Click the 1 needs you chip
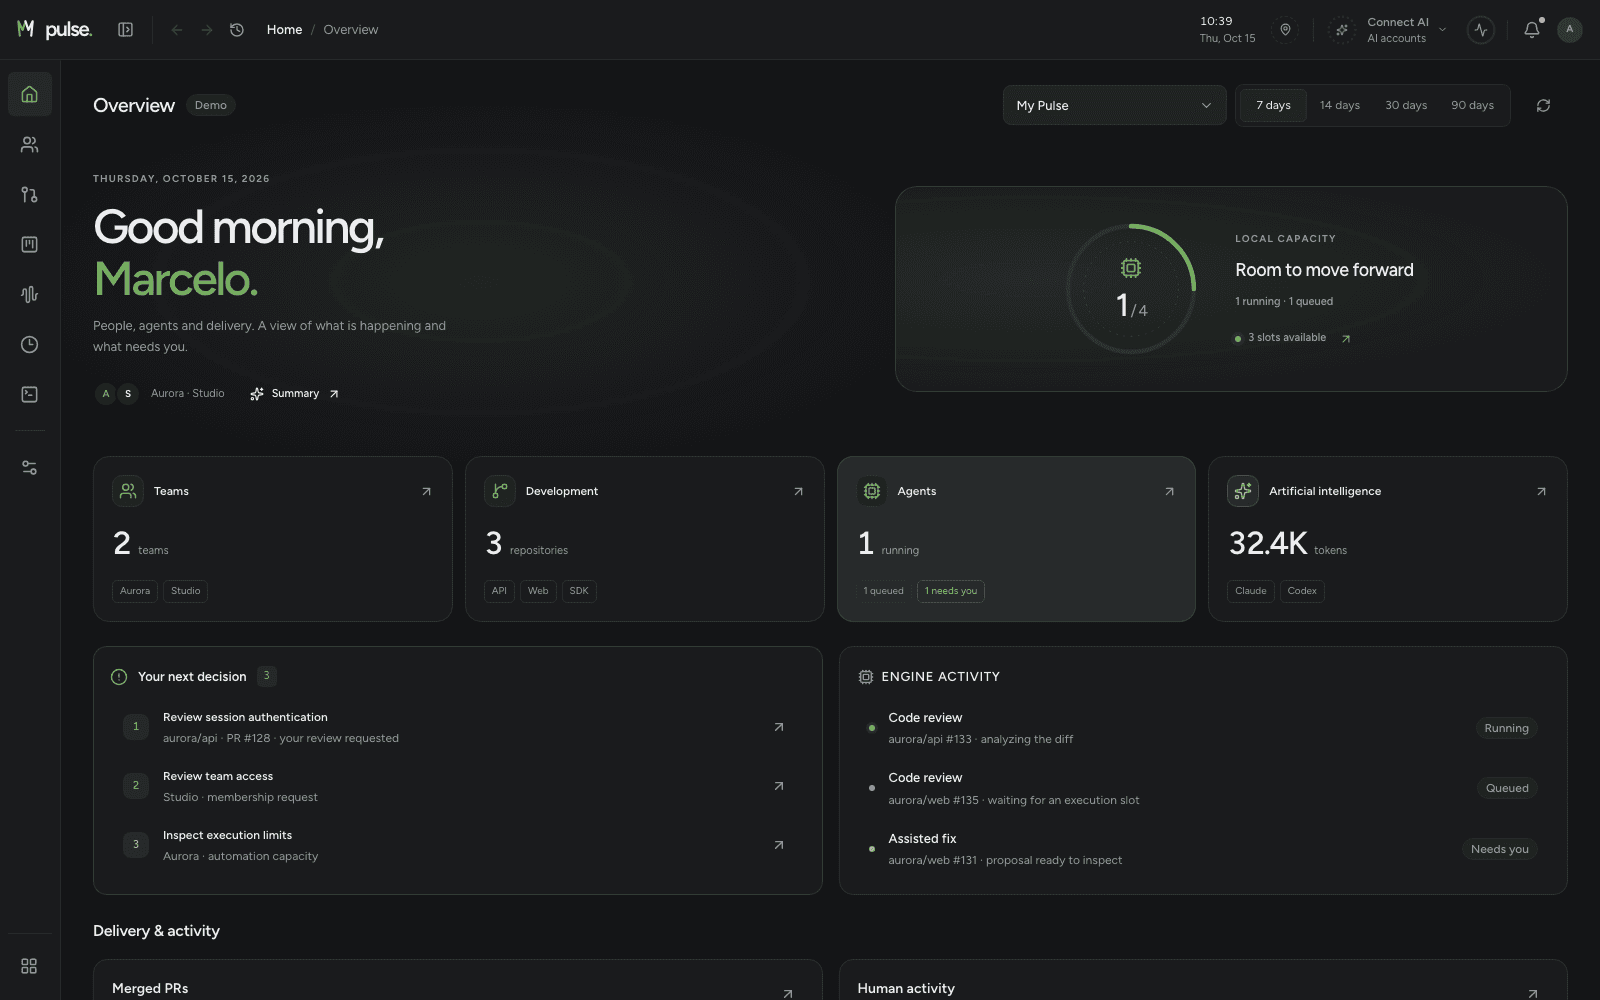The width and height of the screenshot is (1600, 1000). coord(951,591)
